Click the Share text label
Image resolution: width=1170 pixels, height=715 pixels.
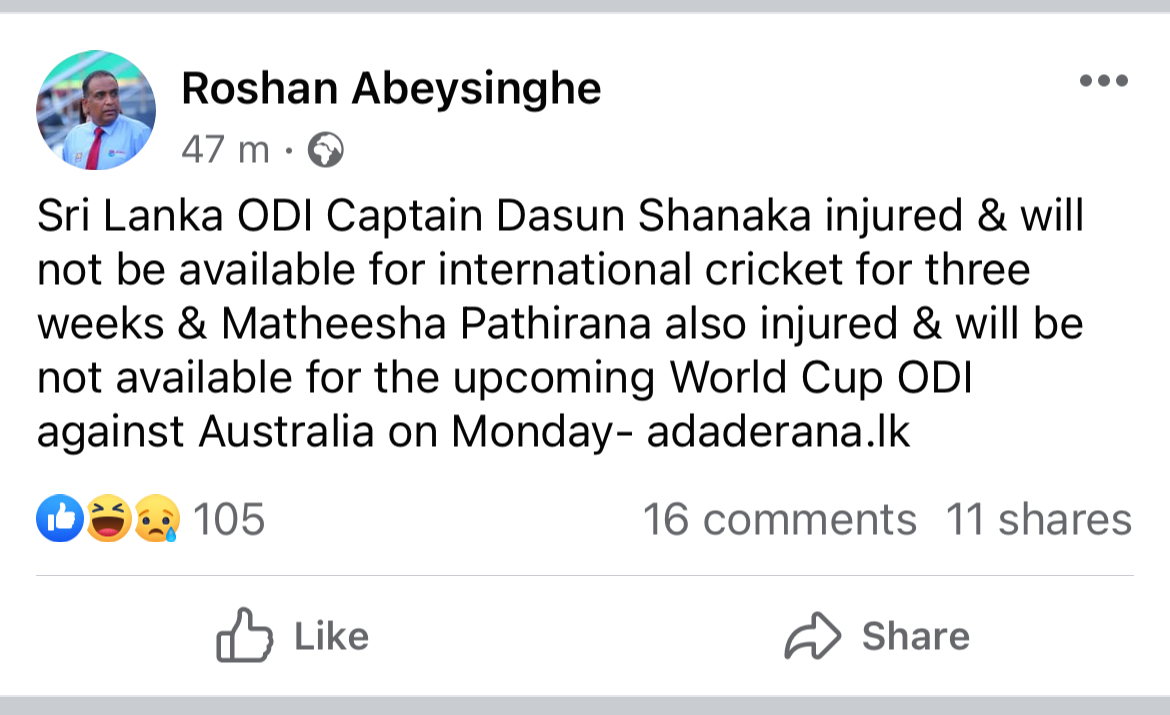pyautogui.click(x=916, y=637)
